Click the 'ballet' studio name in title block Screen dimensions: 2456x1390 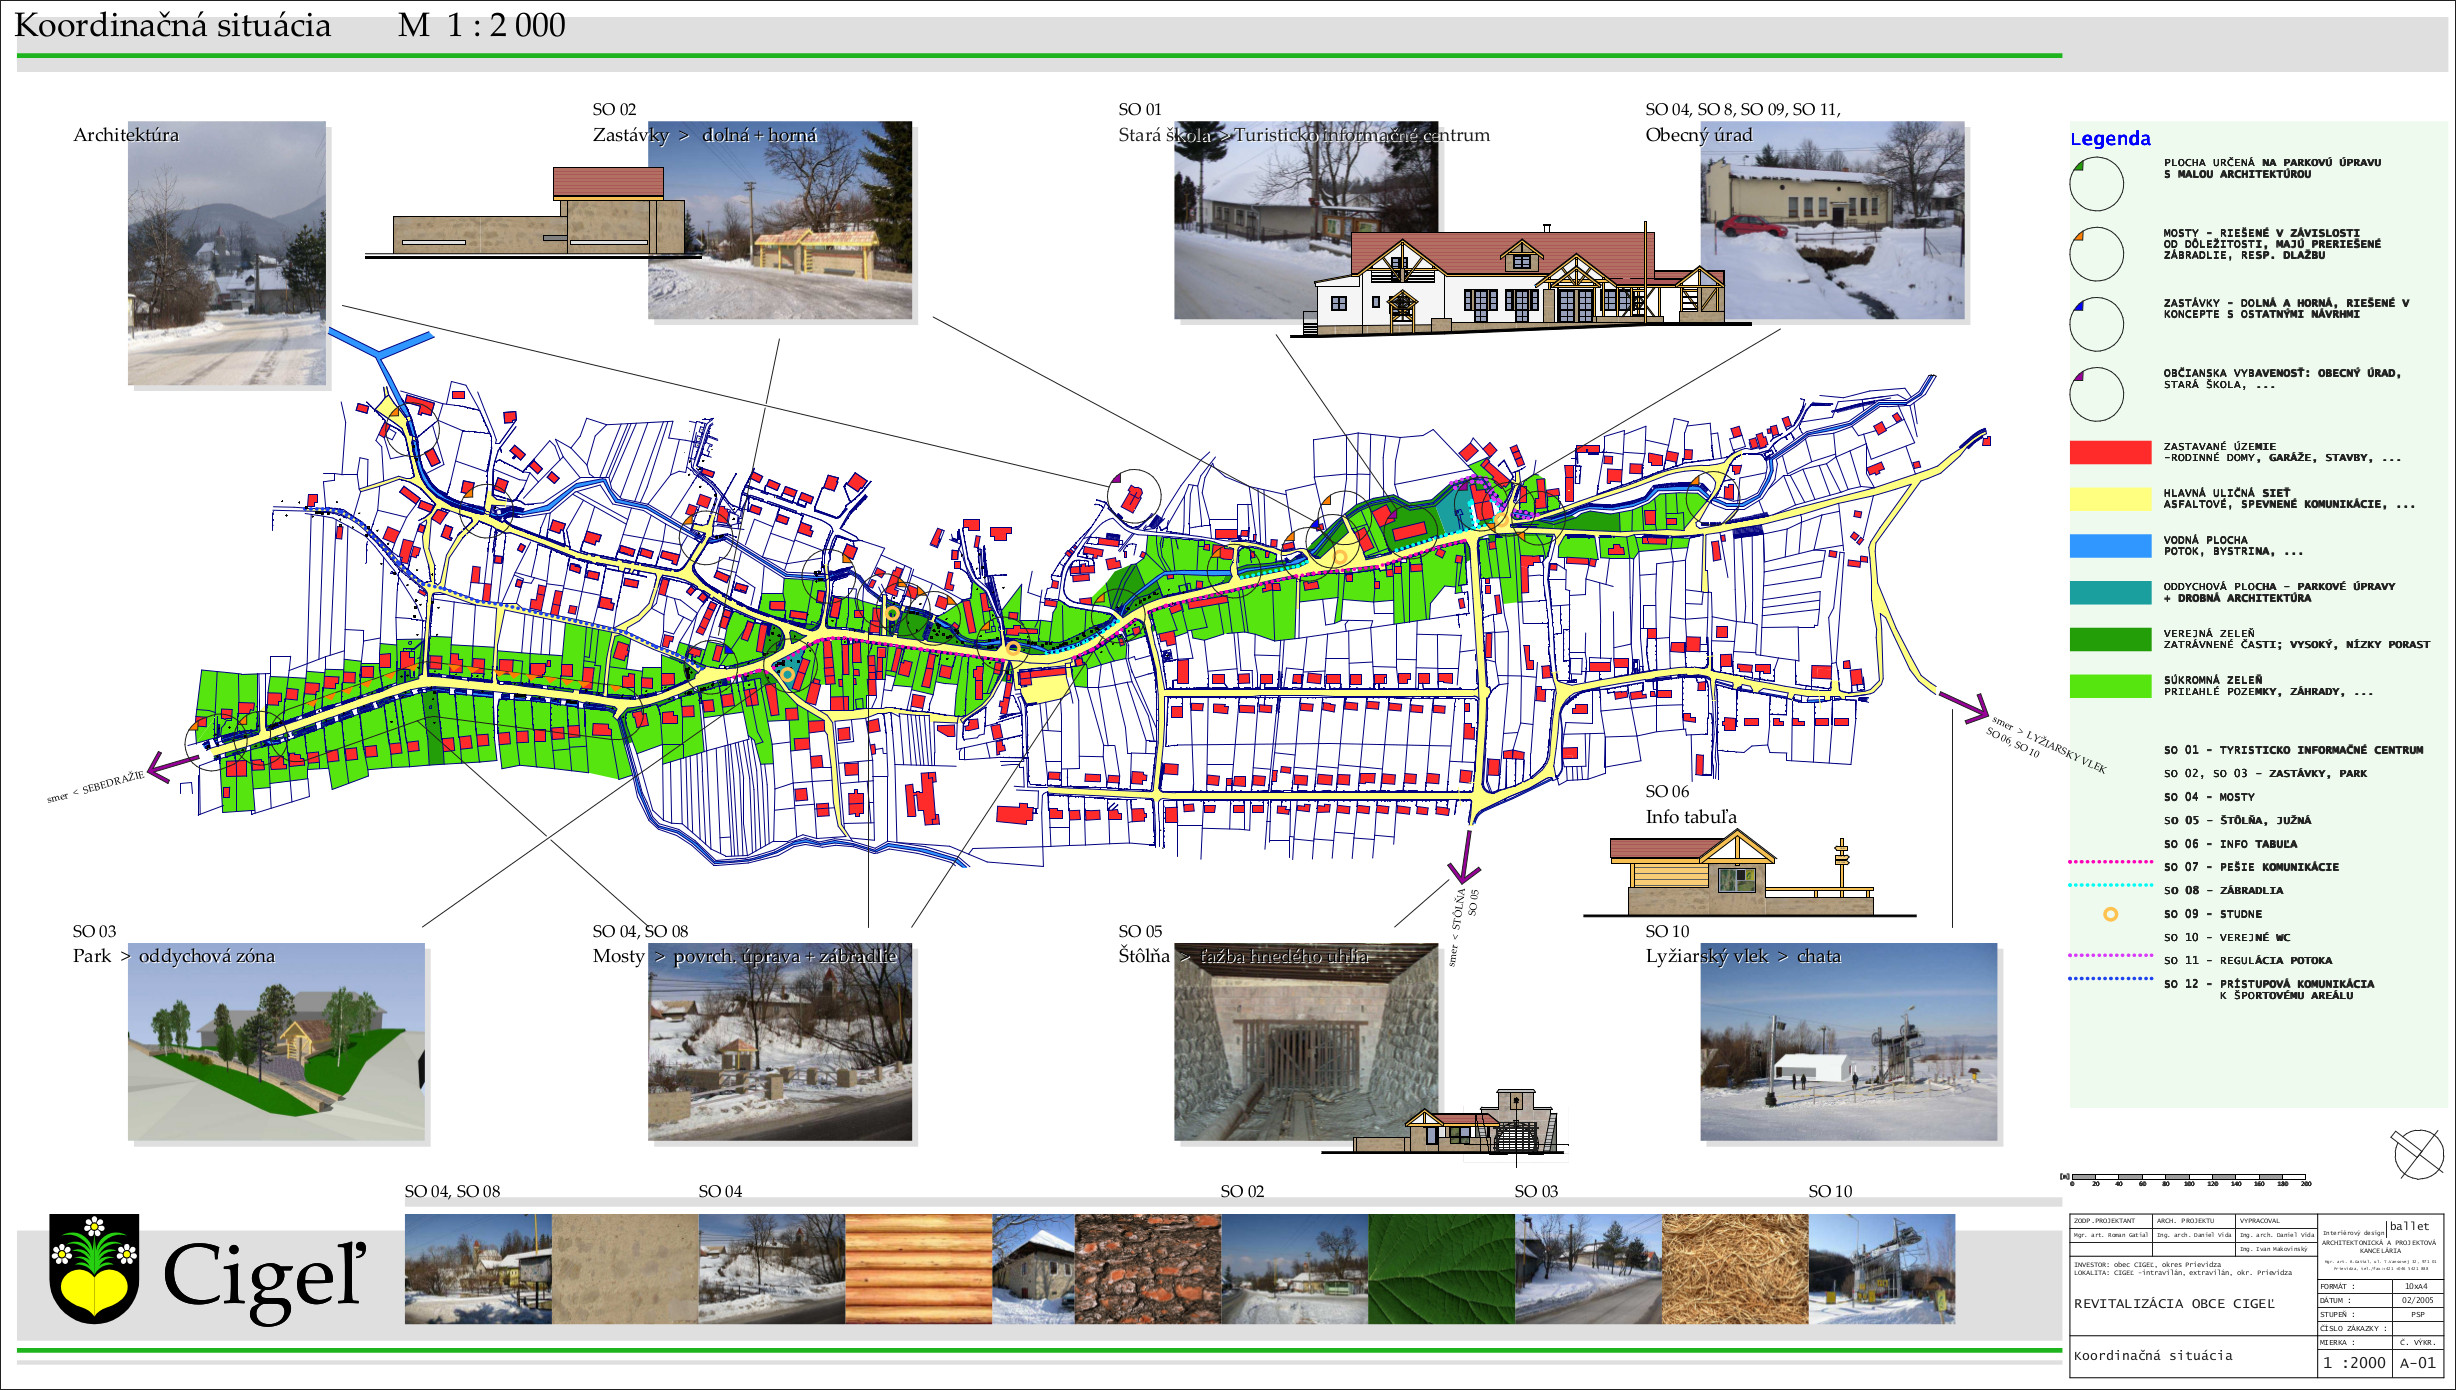point(2409,1226)
